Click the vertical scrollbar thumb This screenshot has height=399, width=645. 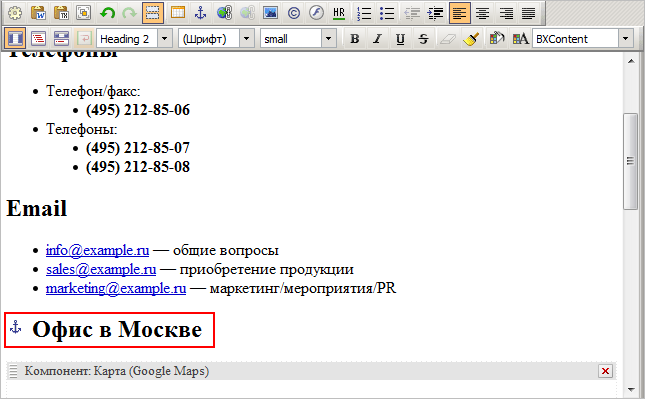pyautogui.click(x=630, y=161)
